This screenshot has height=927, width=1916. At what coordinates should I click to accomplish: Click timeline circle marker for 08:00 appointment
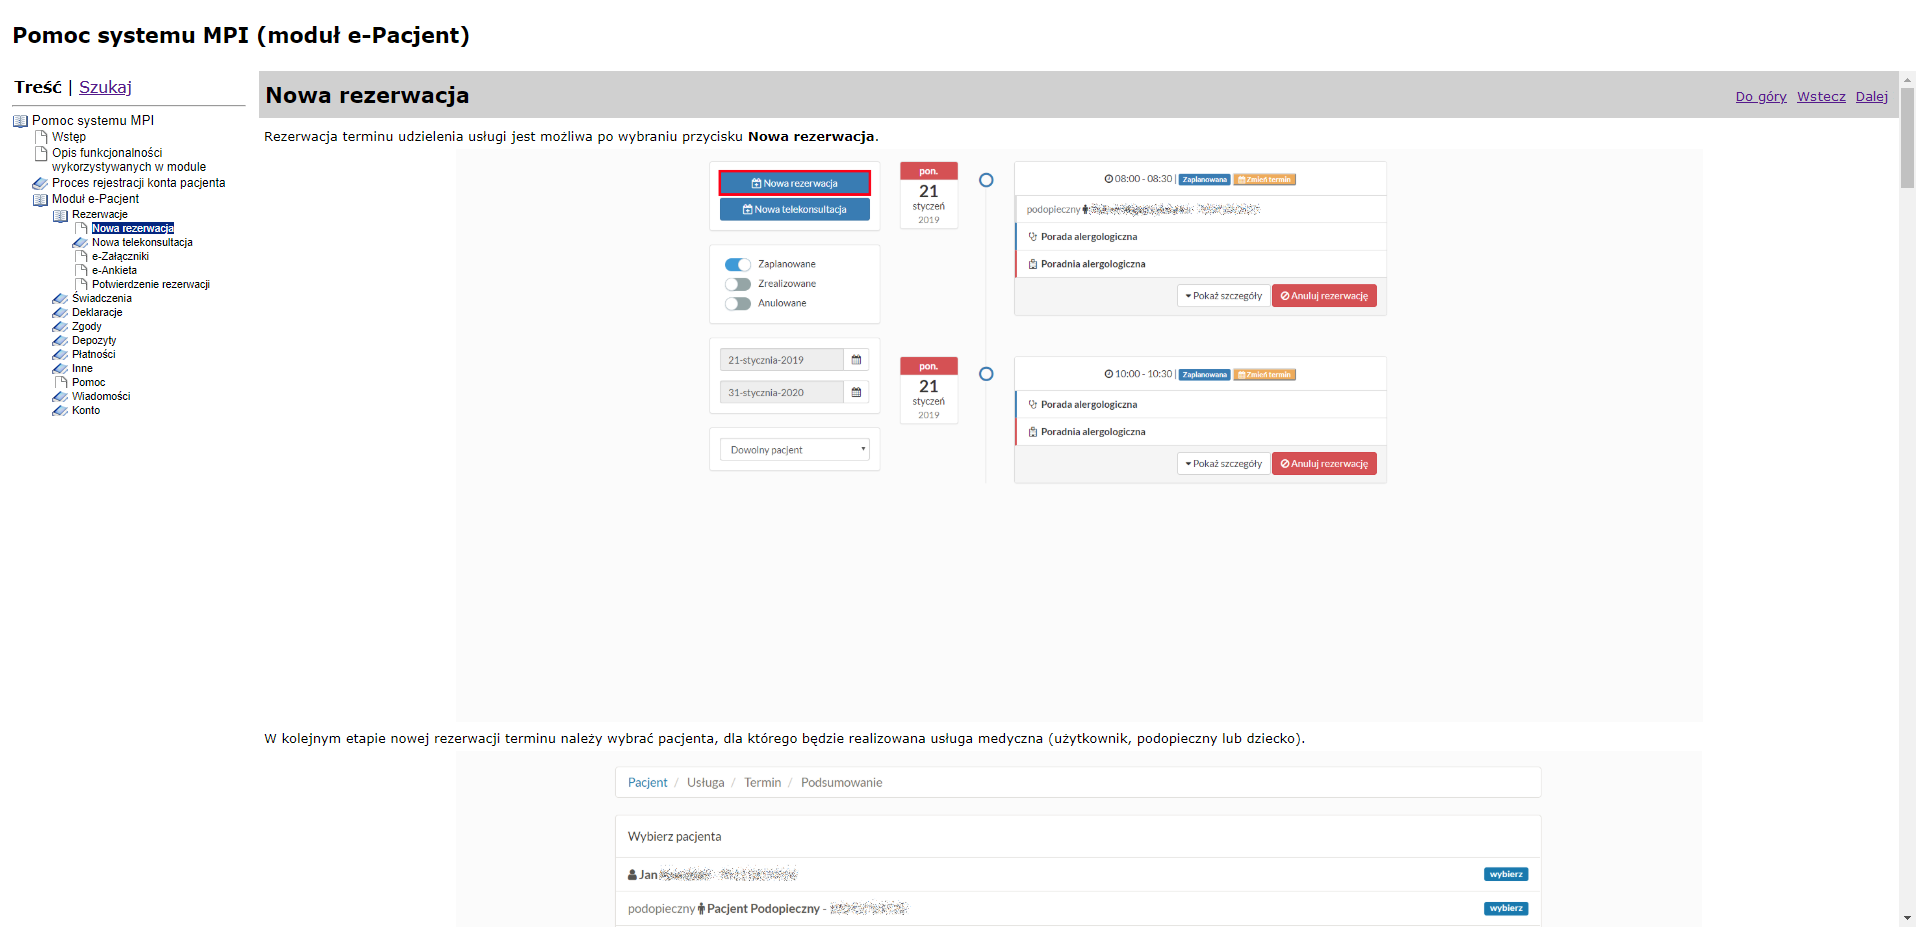point(986,180)
